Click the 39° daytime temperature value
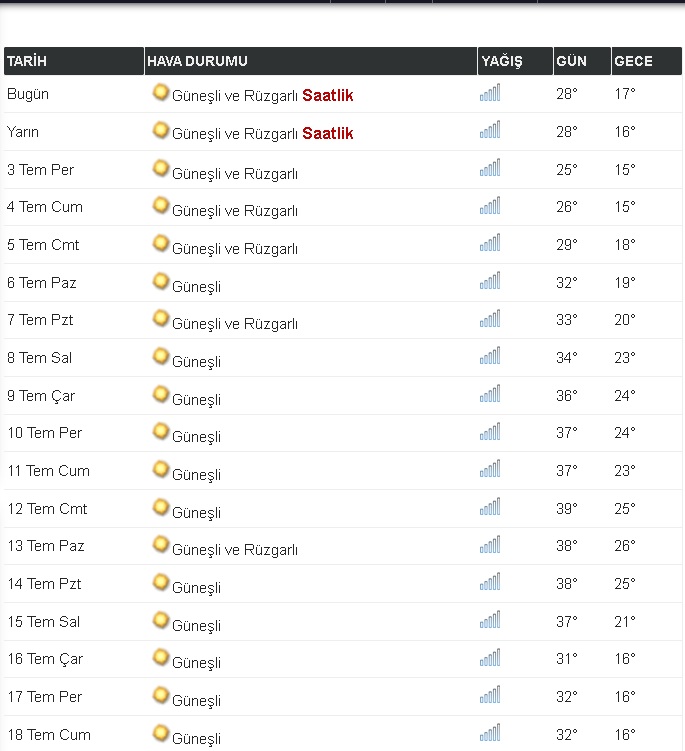The image size is (685, 751). coord(567,509)
